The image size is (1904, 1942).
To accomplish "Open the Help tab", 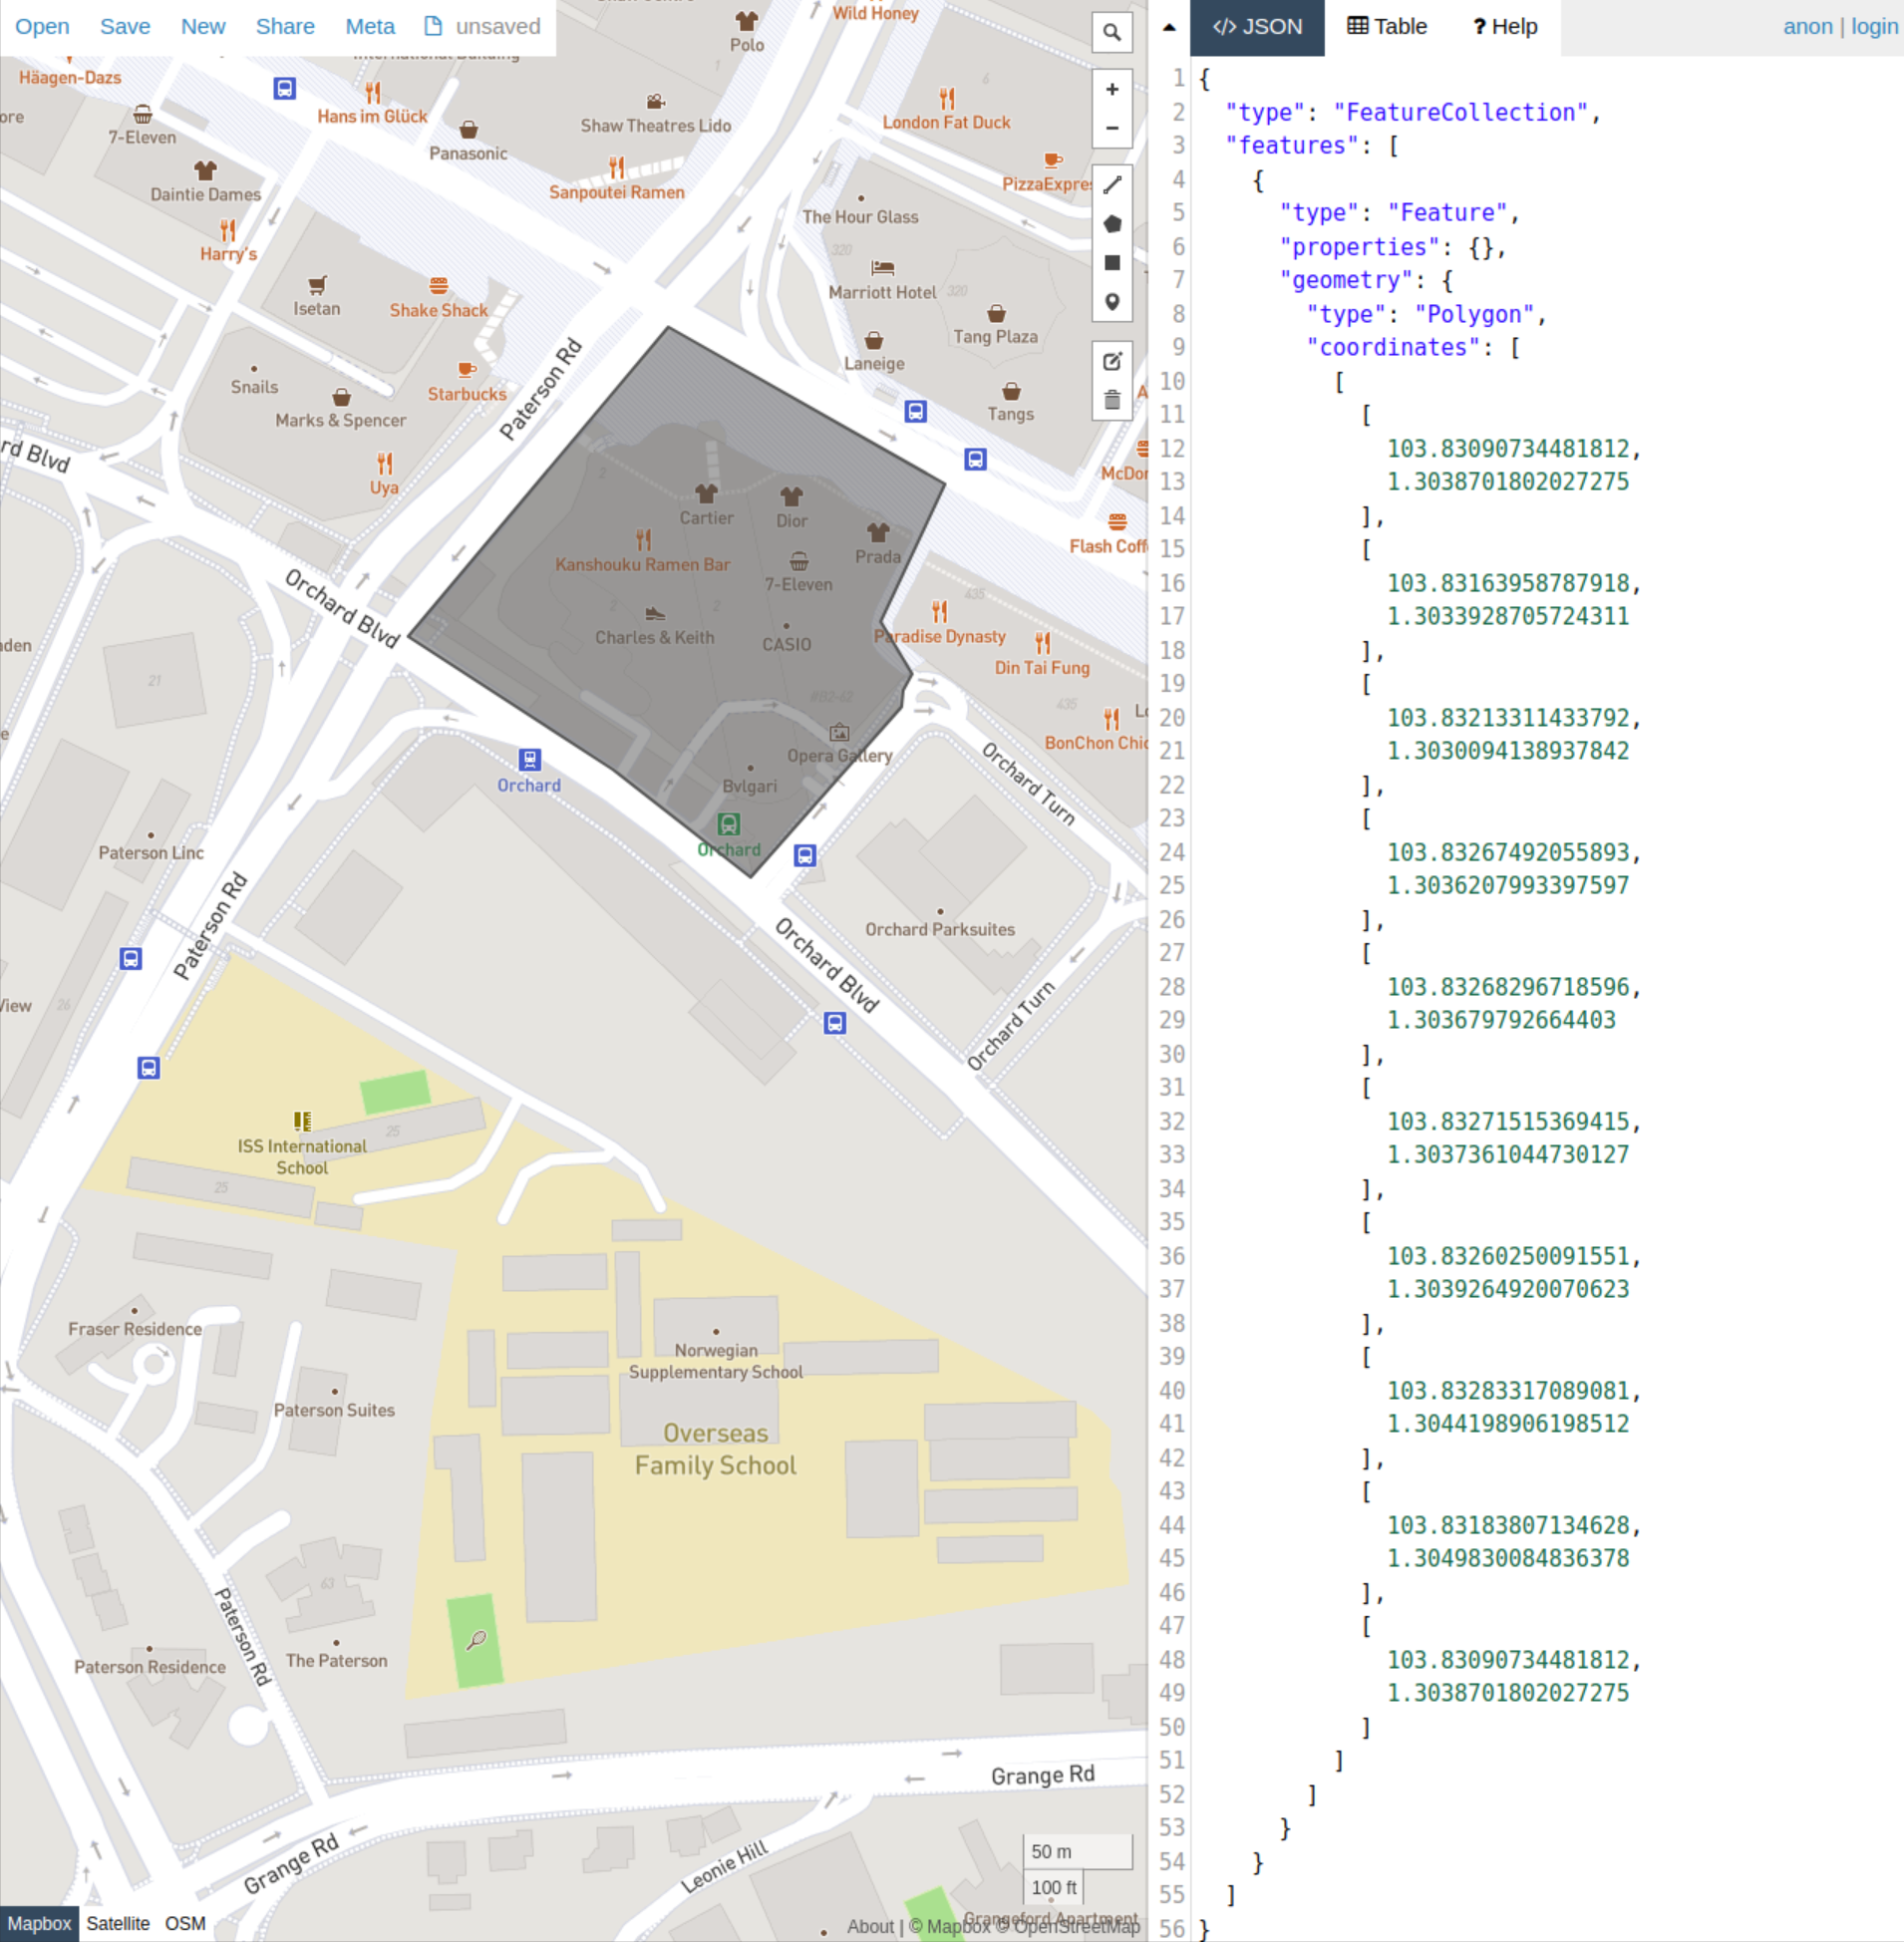I will (1505, 27).
